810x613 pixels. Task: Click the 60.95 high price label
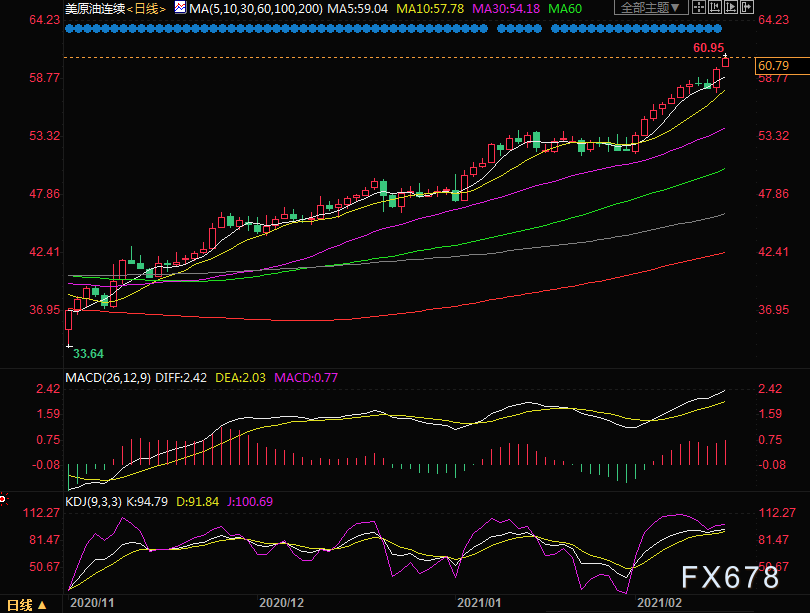[x=708, y=48]
